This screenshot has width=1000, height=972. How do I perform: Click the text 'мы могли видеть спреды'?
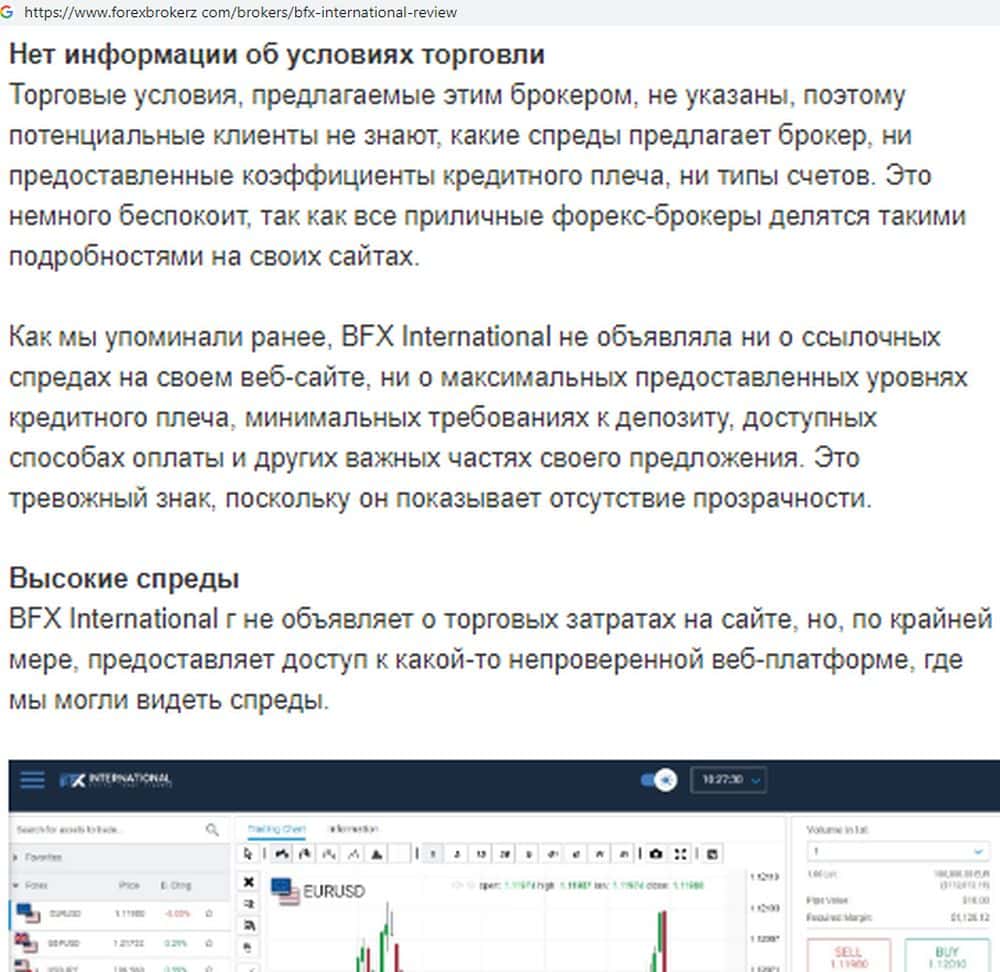pos(168,700)
